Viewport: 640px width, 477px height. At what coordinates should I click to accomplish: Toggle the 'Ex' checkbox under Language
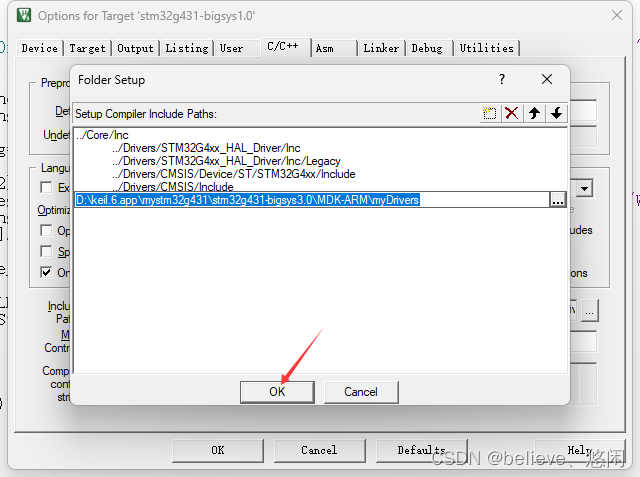coord(46,187)
